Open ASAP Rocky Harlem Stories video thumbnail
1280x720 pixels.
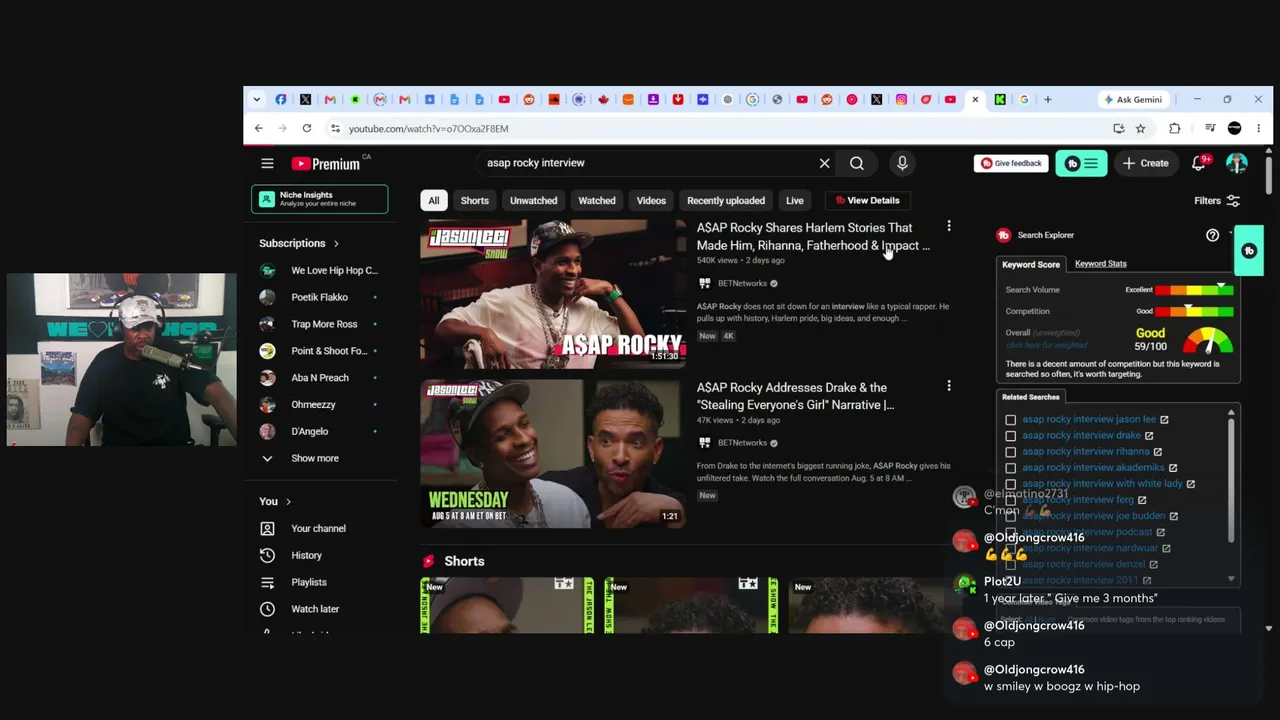tap(553, 294)
